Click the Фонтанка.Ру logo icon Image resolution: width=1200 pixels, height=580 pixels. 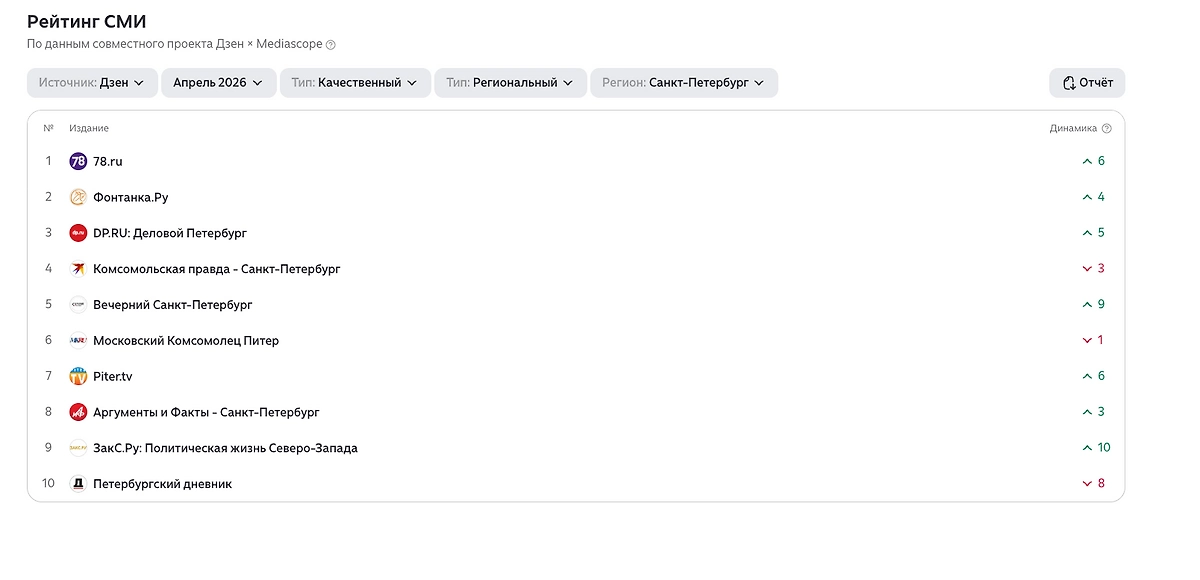pos(78,197)
